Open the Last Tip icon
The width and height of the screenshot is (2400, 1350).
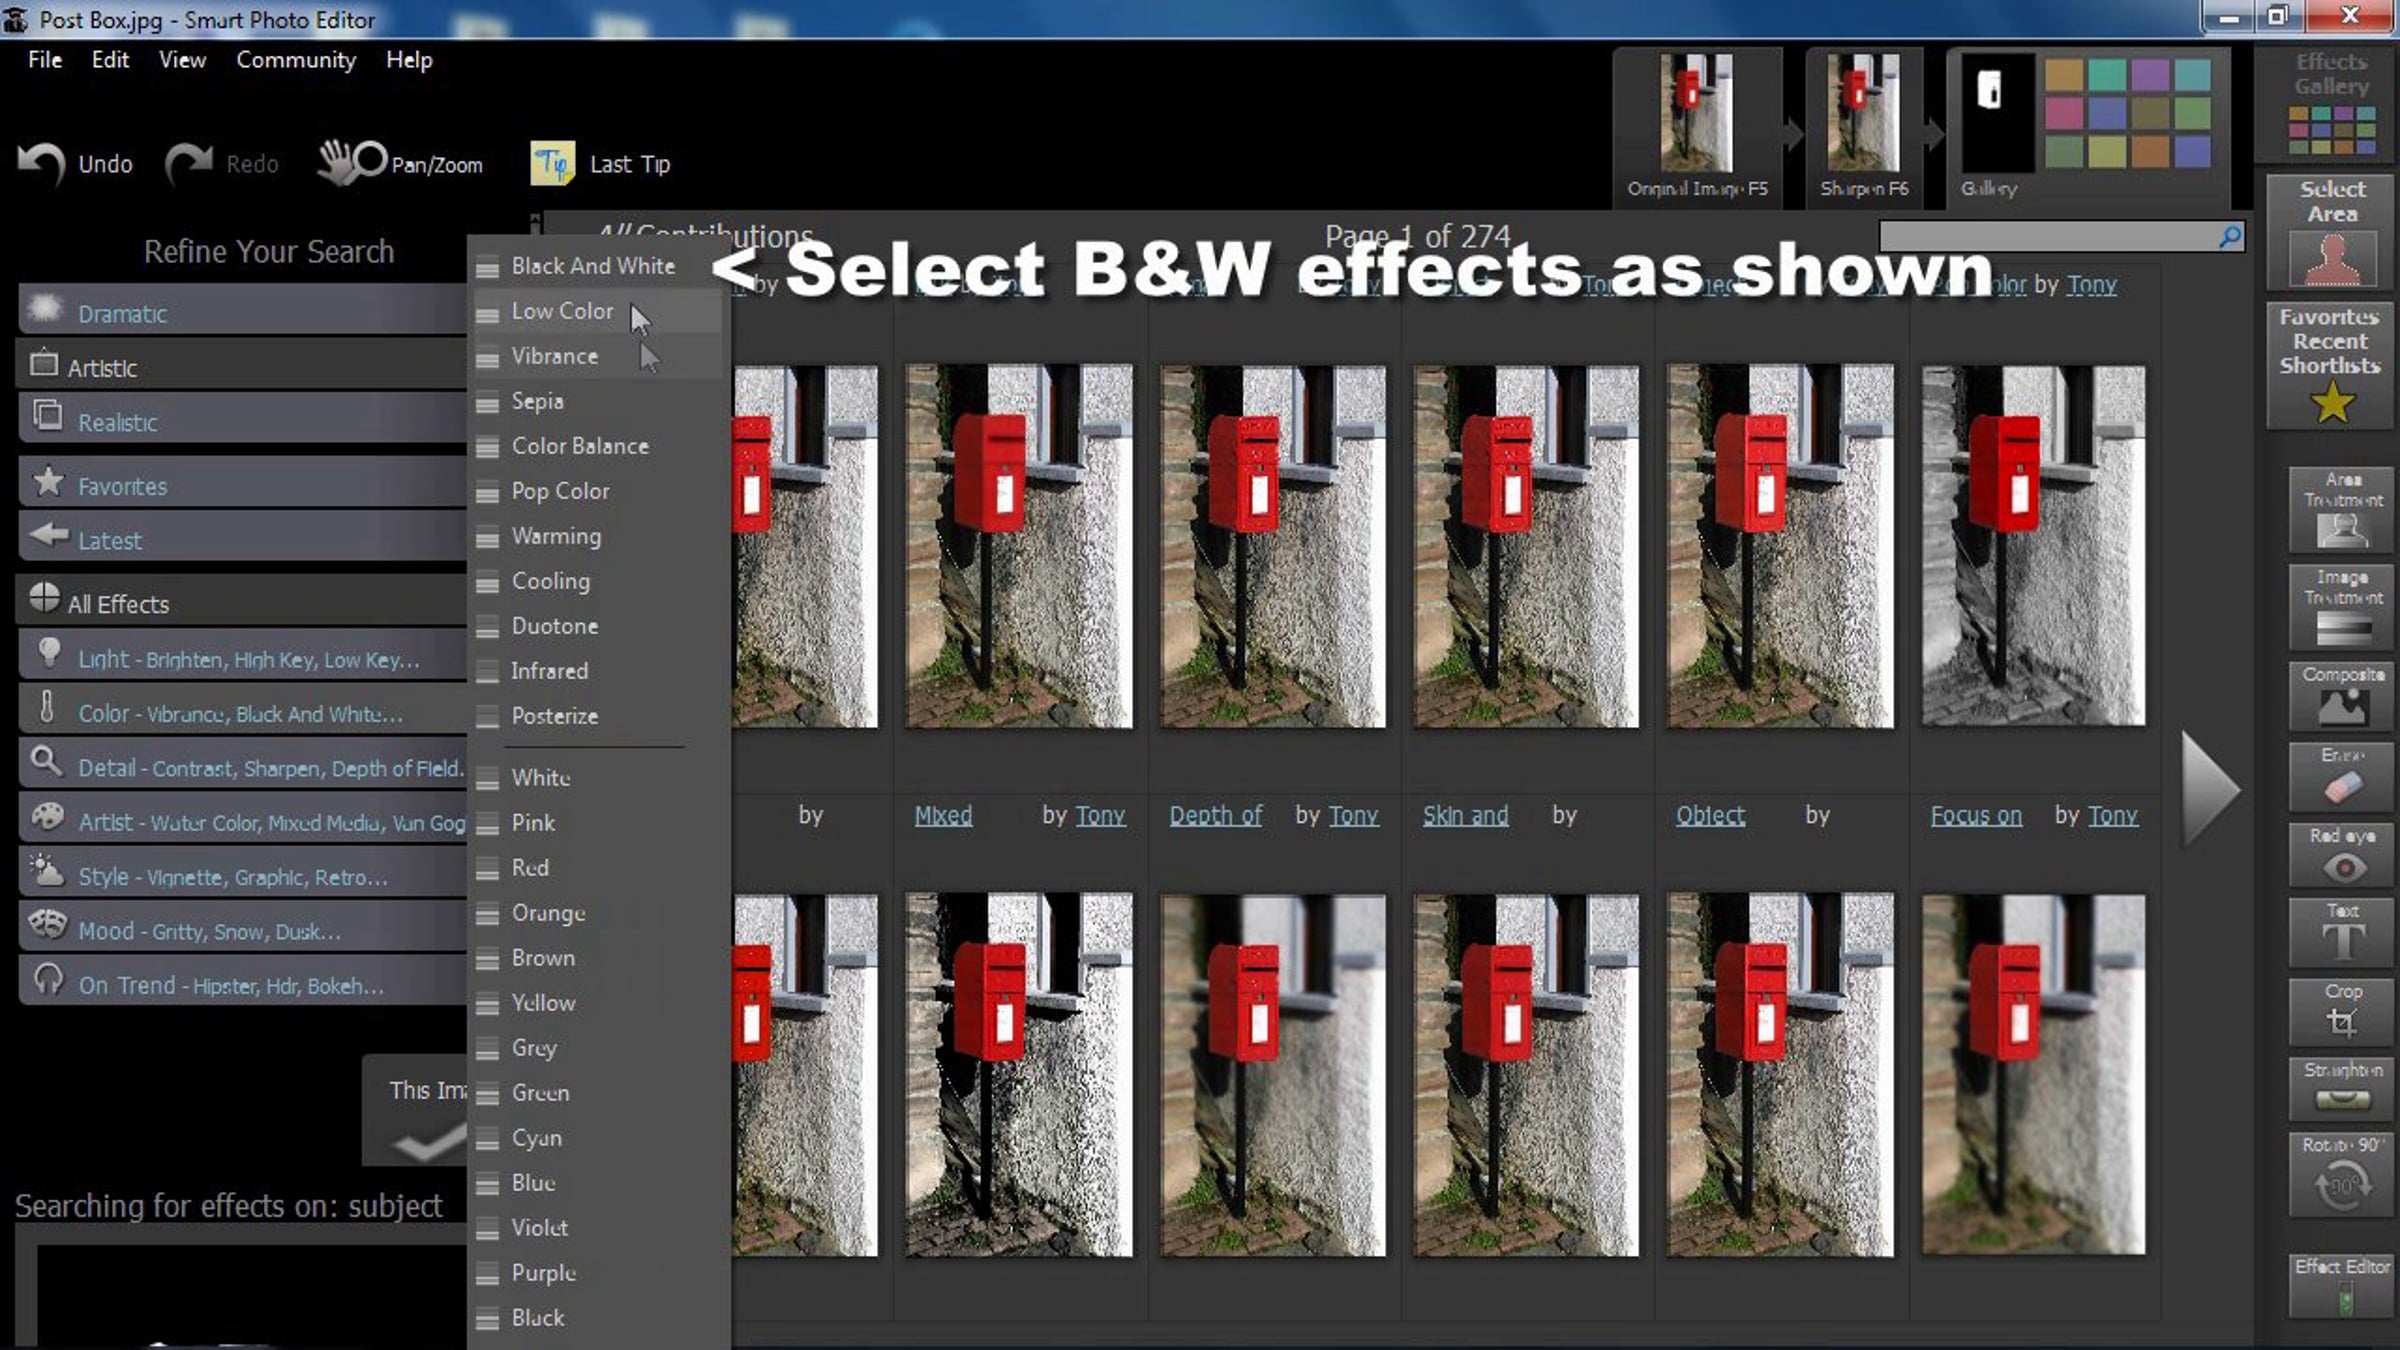pyautogui.click(x=552, y=163)
